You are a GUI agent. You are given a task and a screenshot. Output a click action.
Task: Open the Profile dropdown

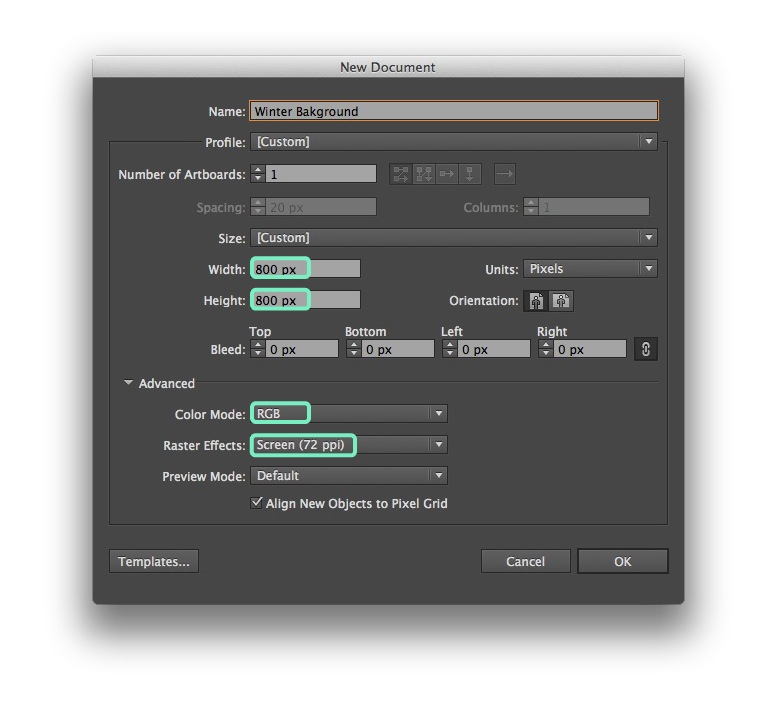coord(454,142)
